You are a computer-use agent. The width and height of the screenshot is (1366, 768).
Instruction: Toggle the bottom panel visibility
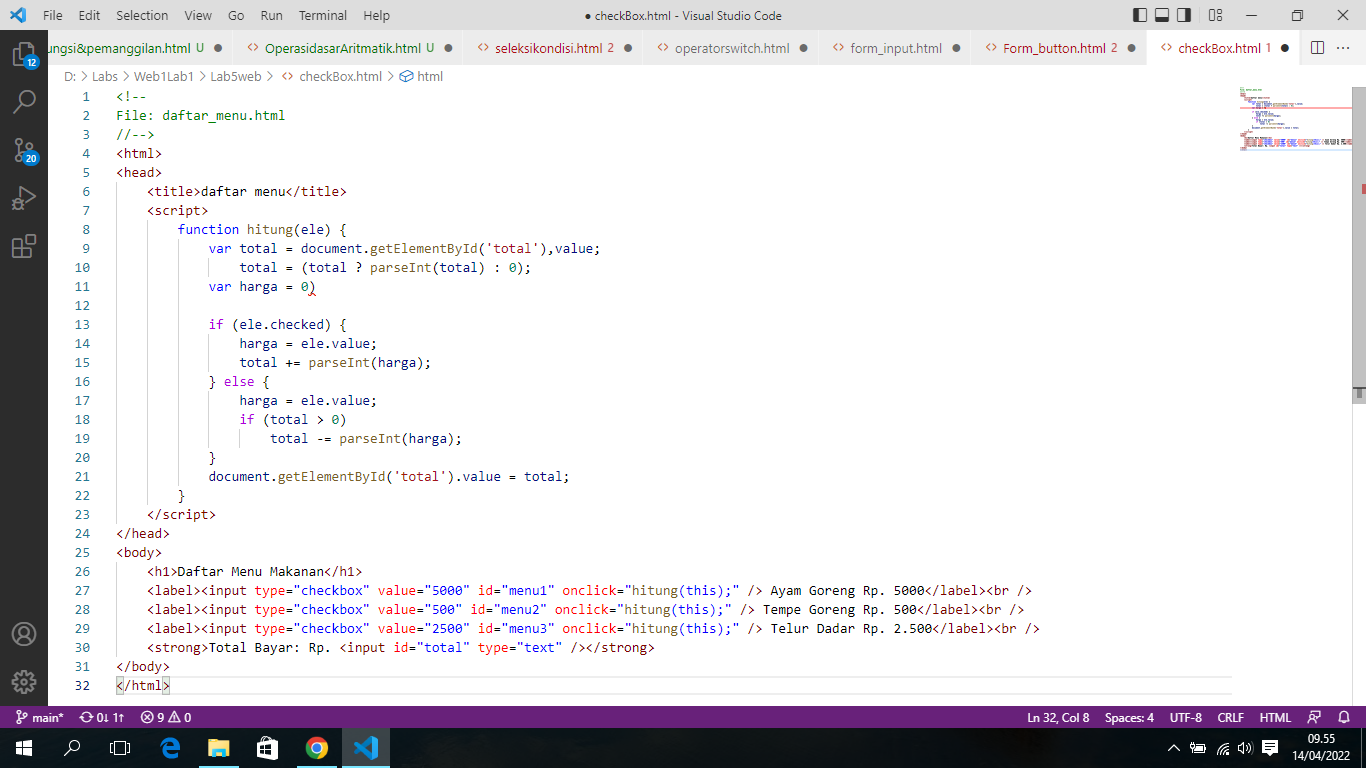pos(1162,15)
